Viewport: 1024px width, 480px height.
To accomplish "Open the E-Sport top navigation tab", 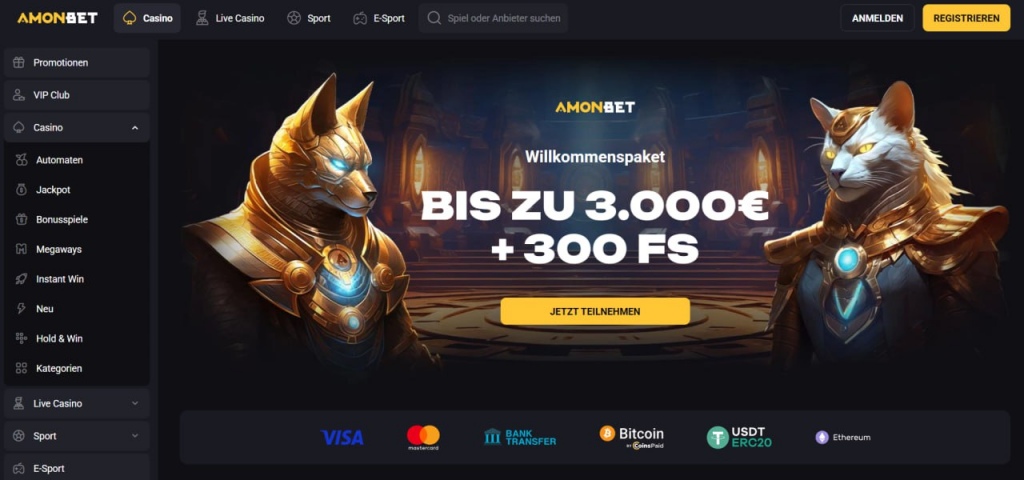I will pyautogui.click(x=379, y=18).
